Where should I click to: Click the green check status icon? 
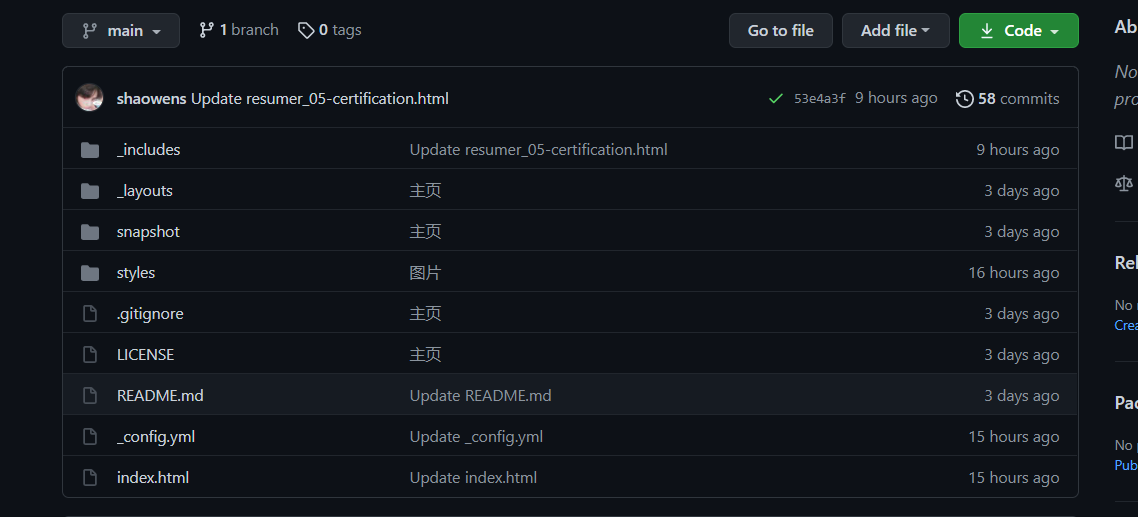pos(775,99)
